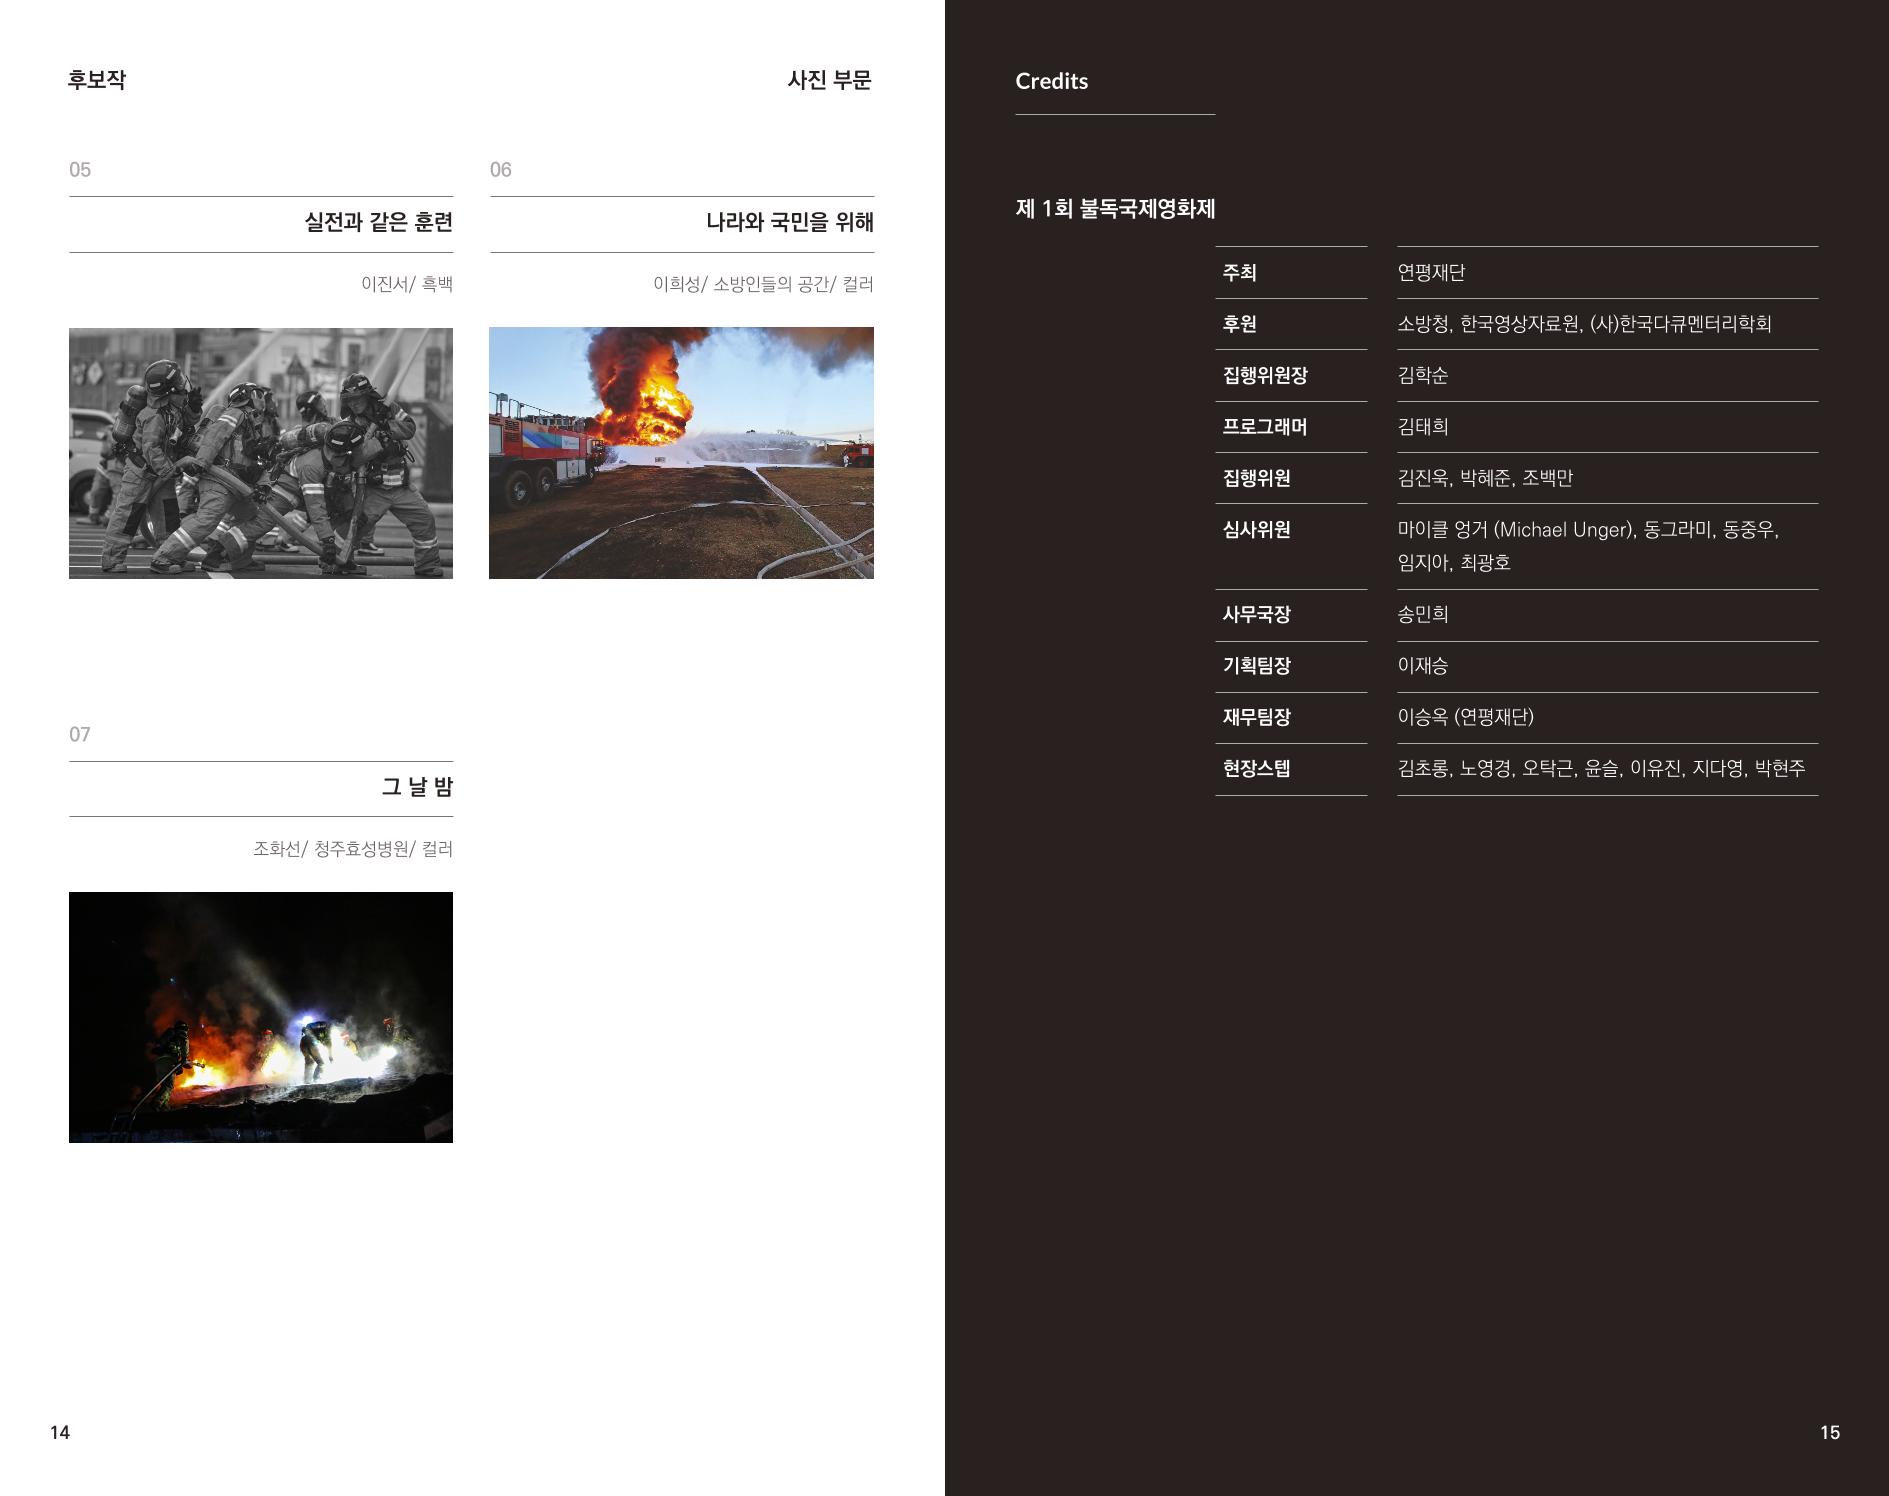Click the caption '이희성/ 소방인들의 공간/ 컬러'
Image resolution: width=1889 pixels, height=1496 pixels.
point(763,284)
